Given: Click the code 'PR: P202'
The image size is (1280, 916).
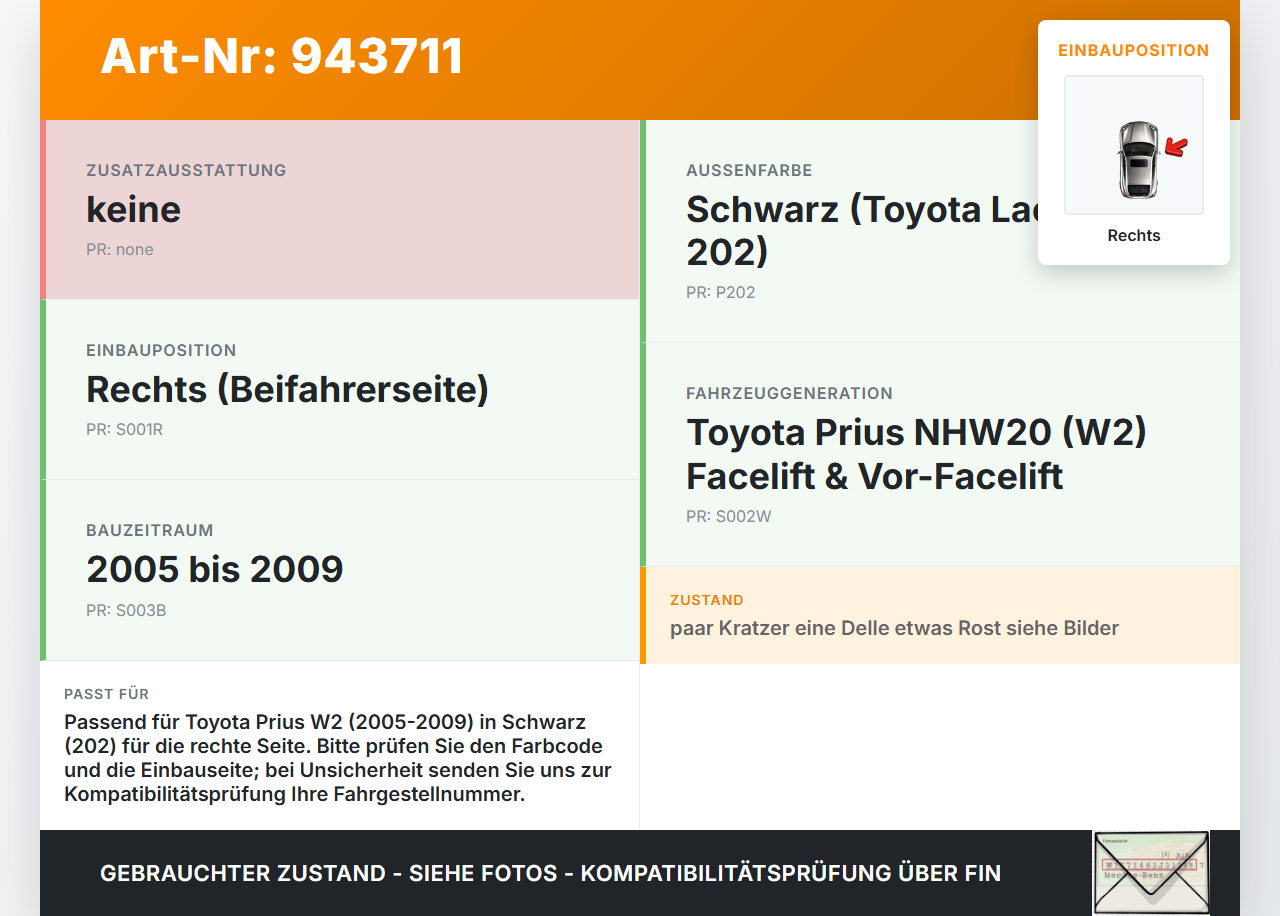Looking at the screenshot, I should point(721,292).
